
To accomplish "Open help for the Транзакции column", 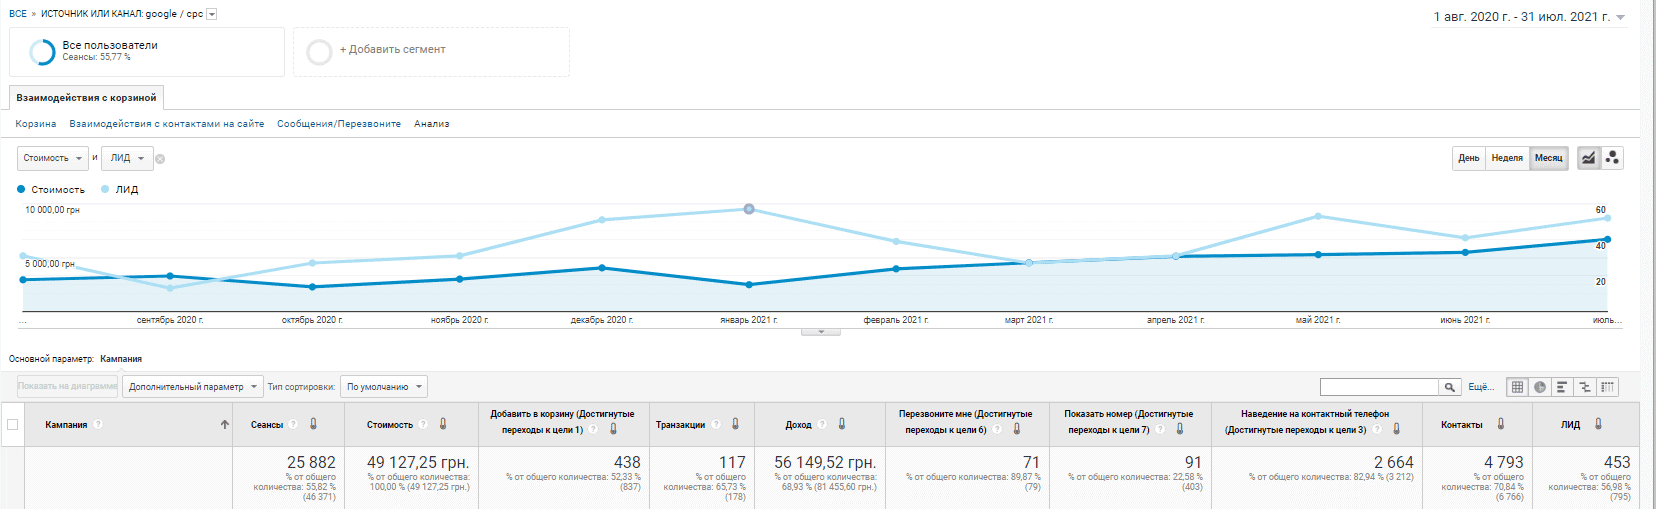I will (716, 425).
